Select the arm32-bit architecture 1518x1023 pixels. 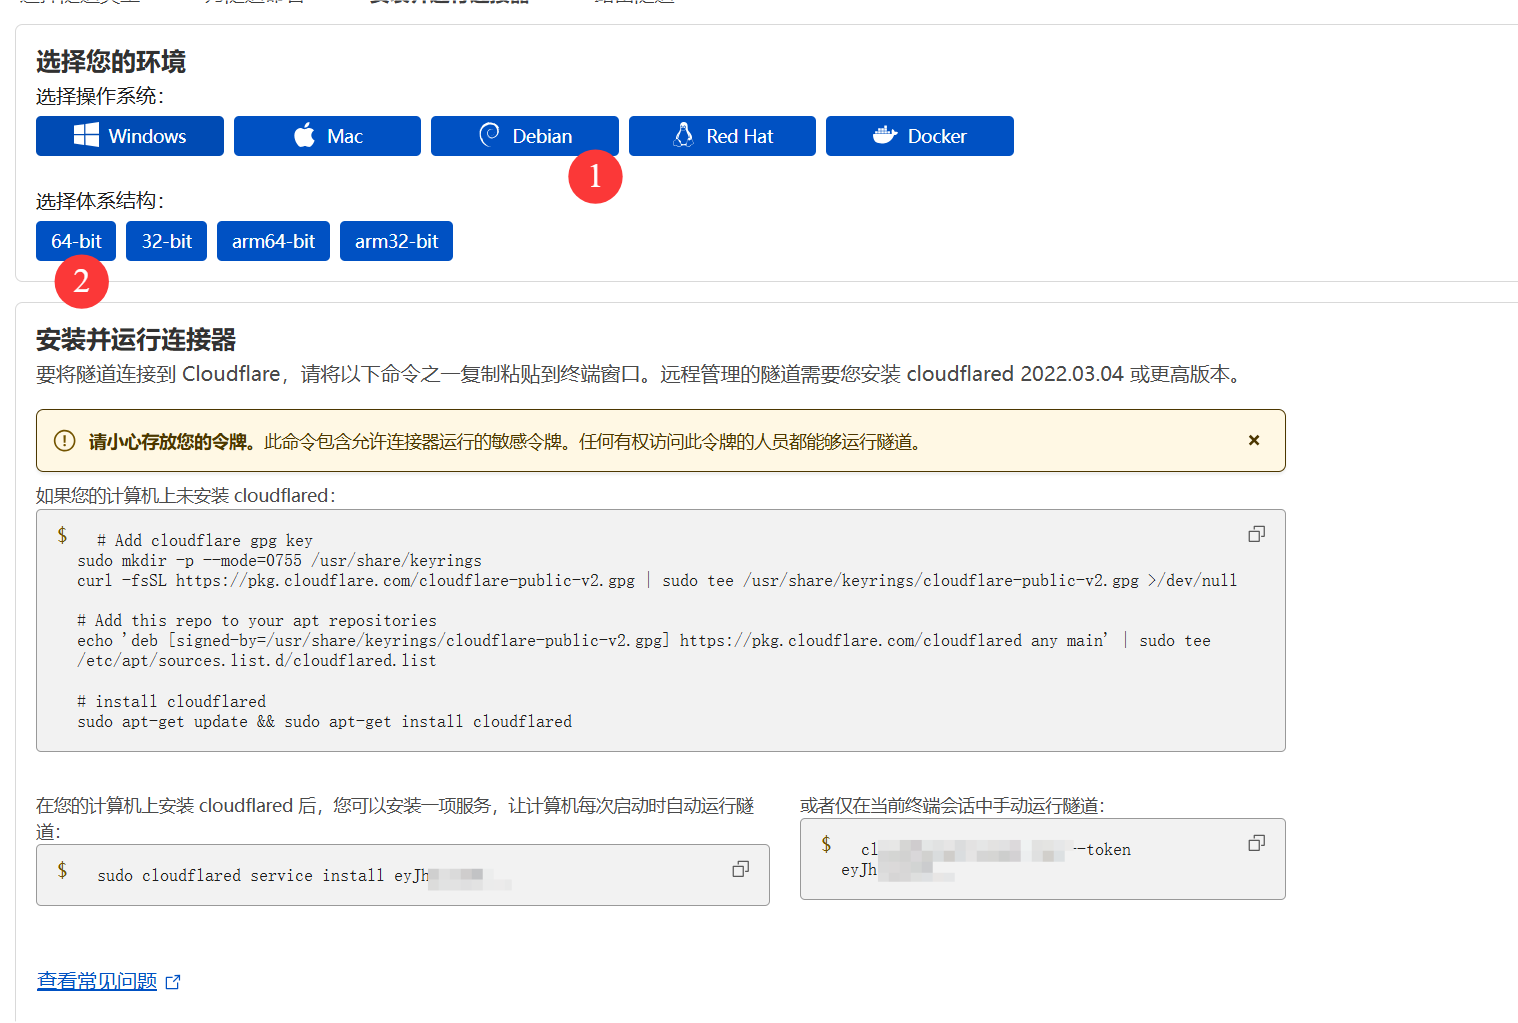[396, 241]
